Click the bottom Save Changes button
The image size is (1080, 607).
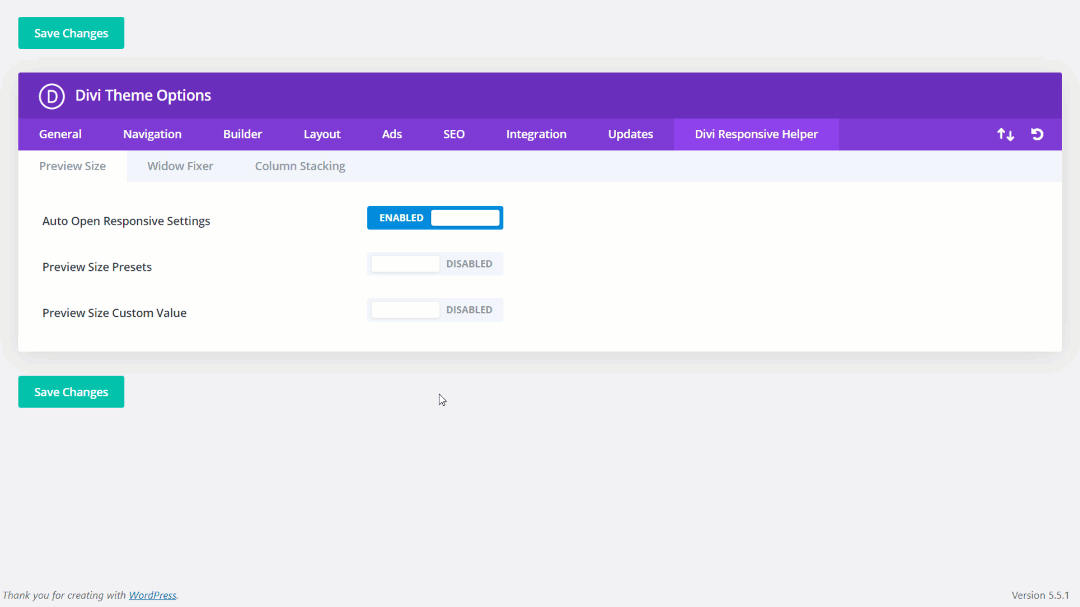(x=71, y=392)
